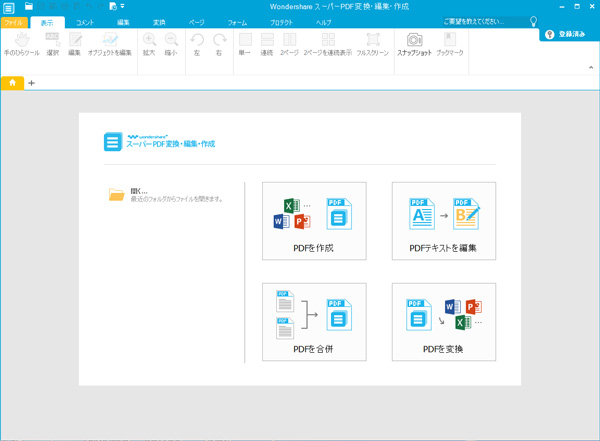Zoom out with the 縮小 magnifier
Viewport: 600px width, 441px height.
[x=171, y=45]
